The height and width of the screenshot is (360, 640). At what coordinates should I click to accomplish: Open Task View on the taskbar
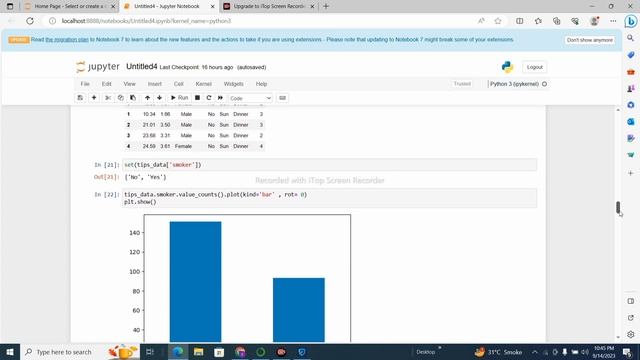150,352
